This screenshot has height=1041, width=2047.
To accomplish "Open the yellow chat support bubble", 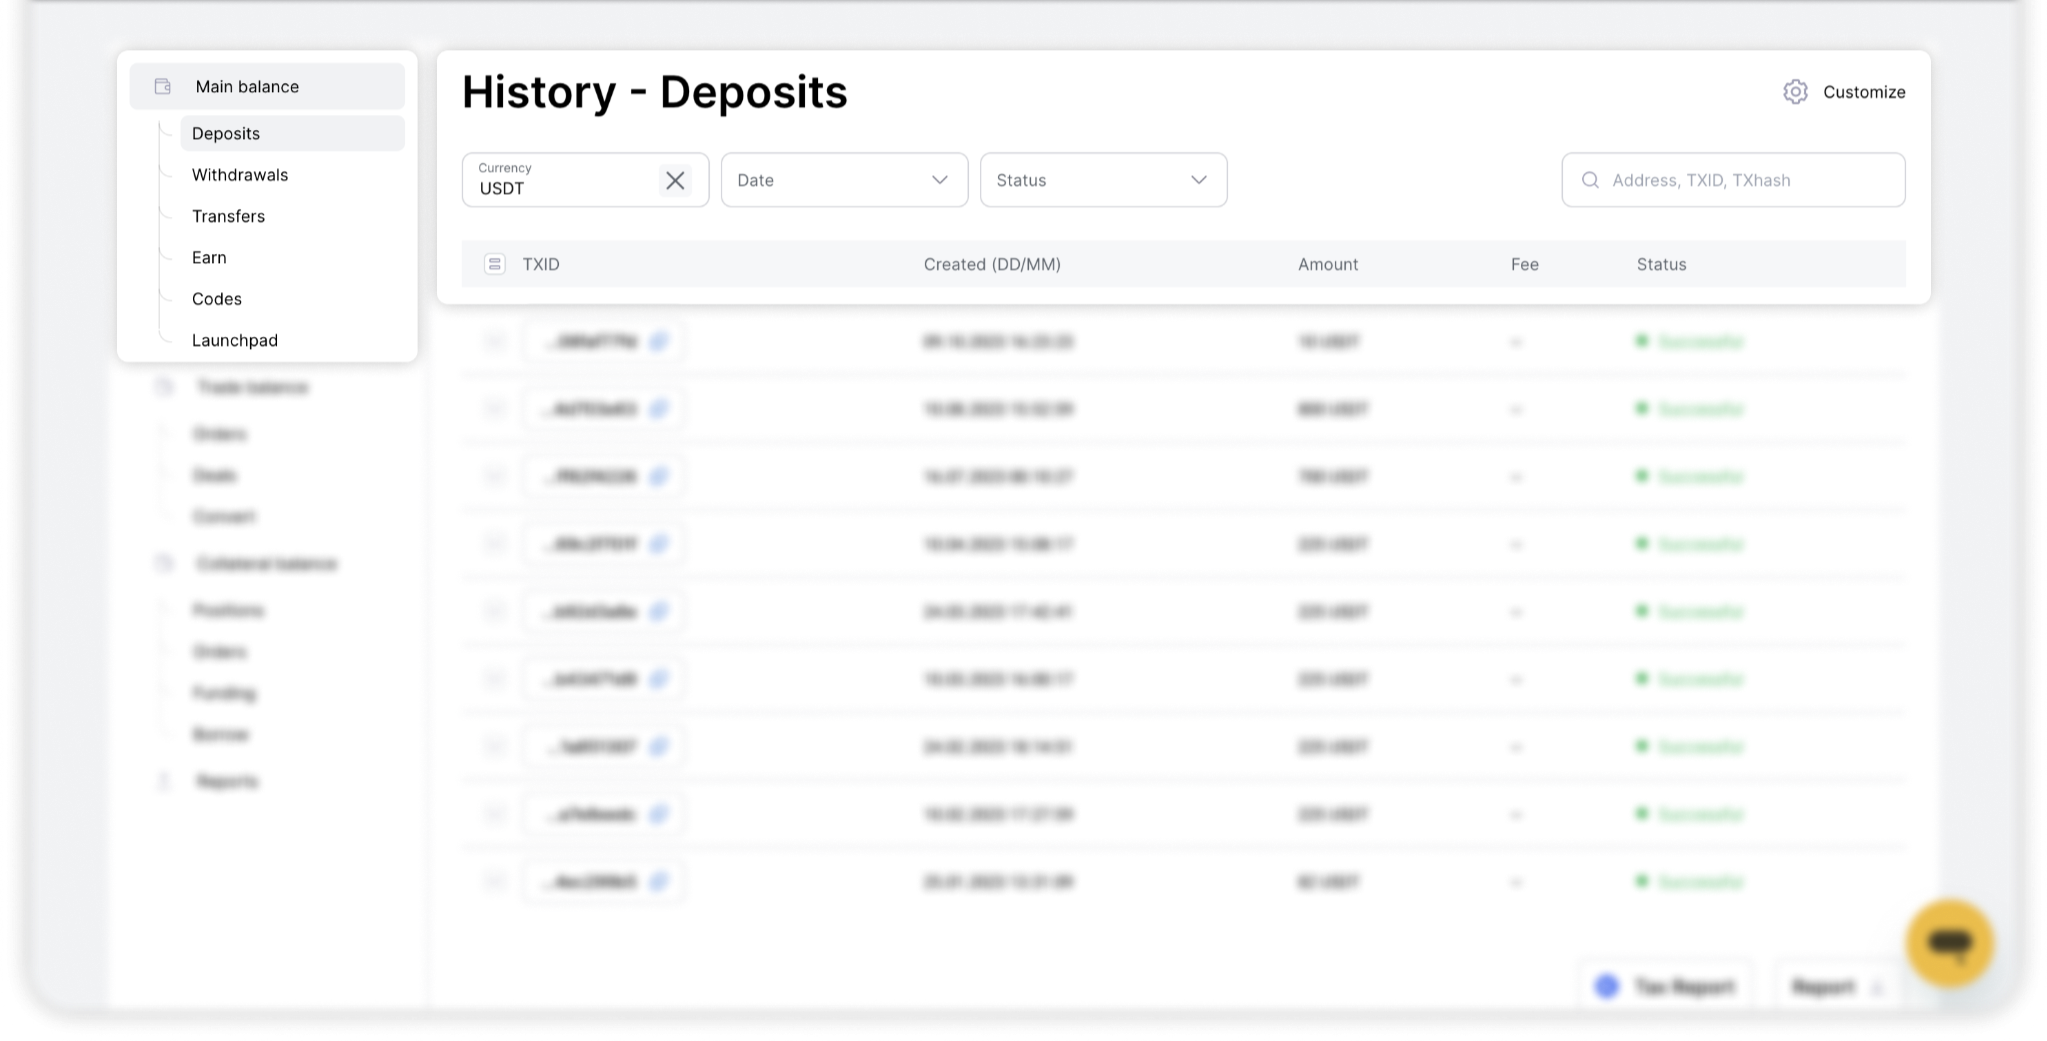I will pyautogui.click(x=1950, y=943).
